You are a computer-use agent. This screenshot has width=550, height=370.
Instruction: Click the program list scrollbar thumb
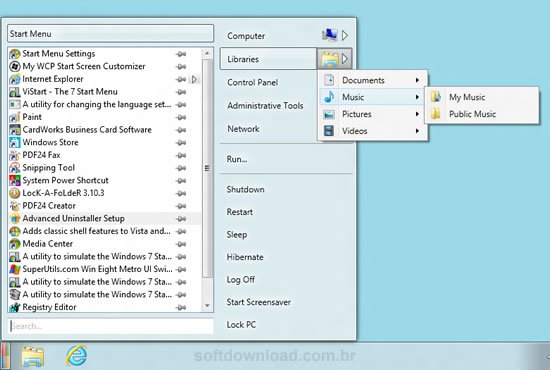[x=207, y=168]
